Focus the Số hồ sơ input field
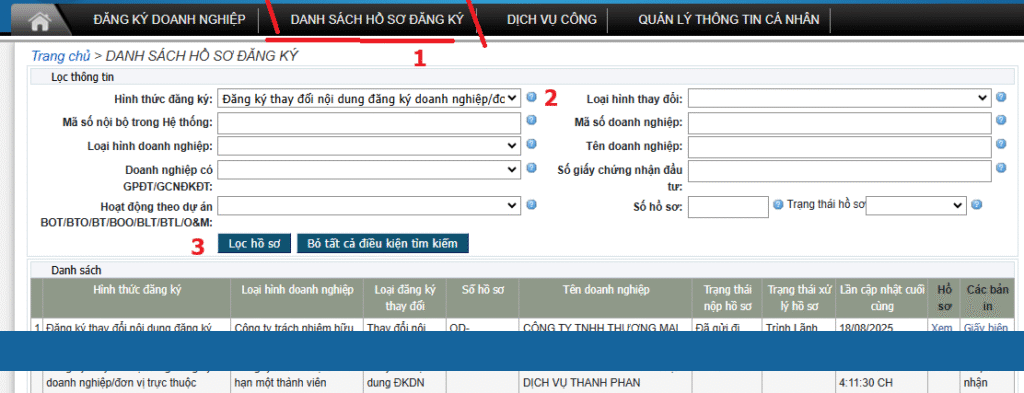 pyautogui.click(x=729, y=207)
